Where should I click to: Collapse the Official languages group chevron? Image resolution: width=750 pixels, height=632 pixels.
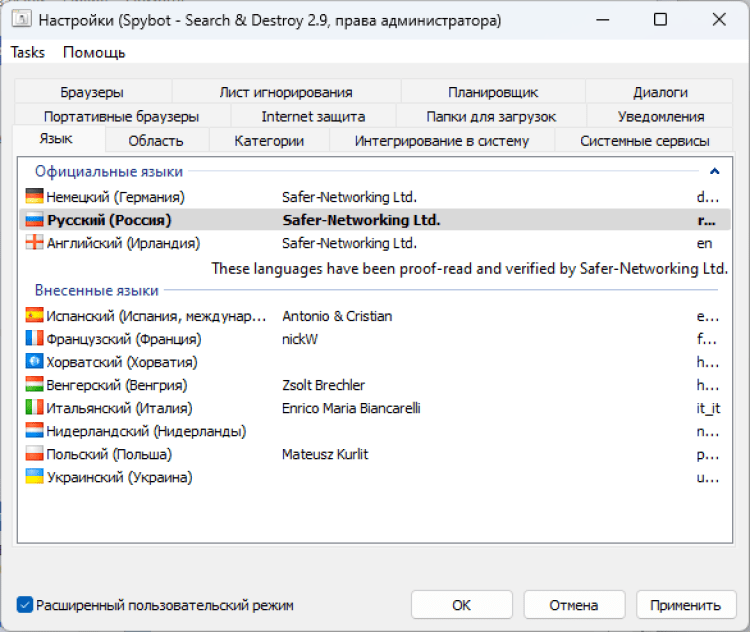714,172
